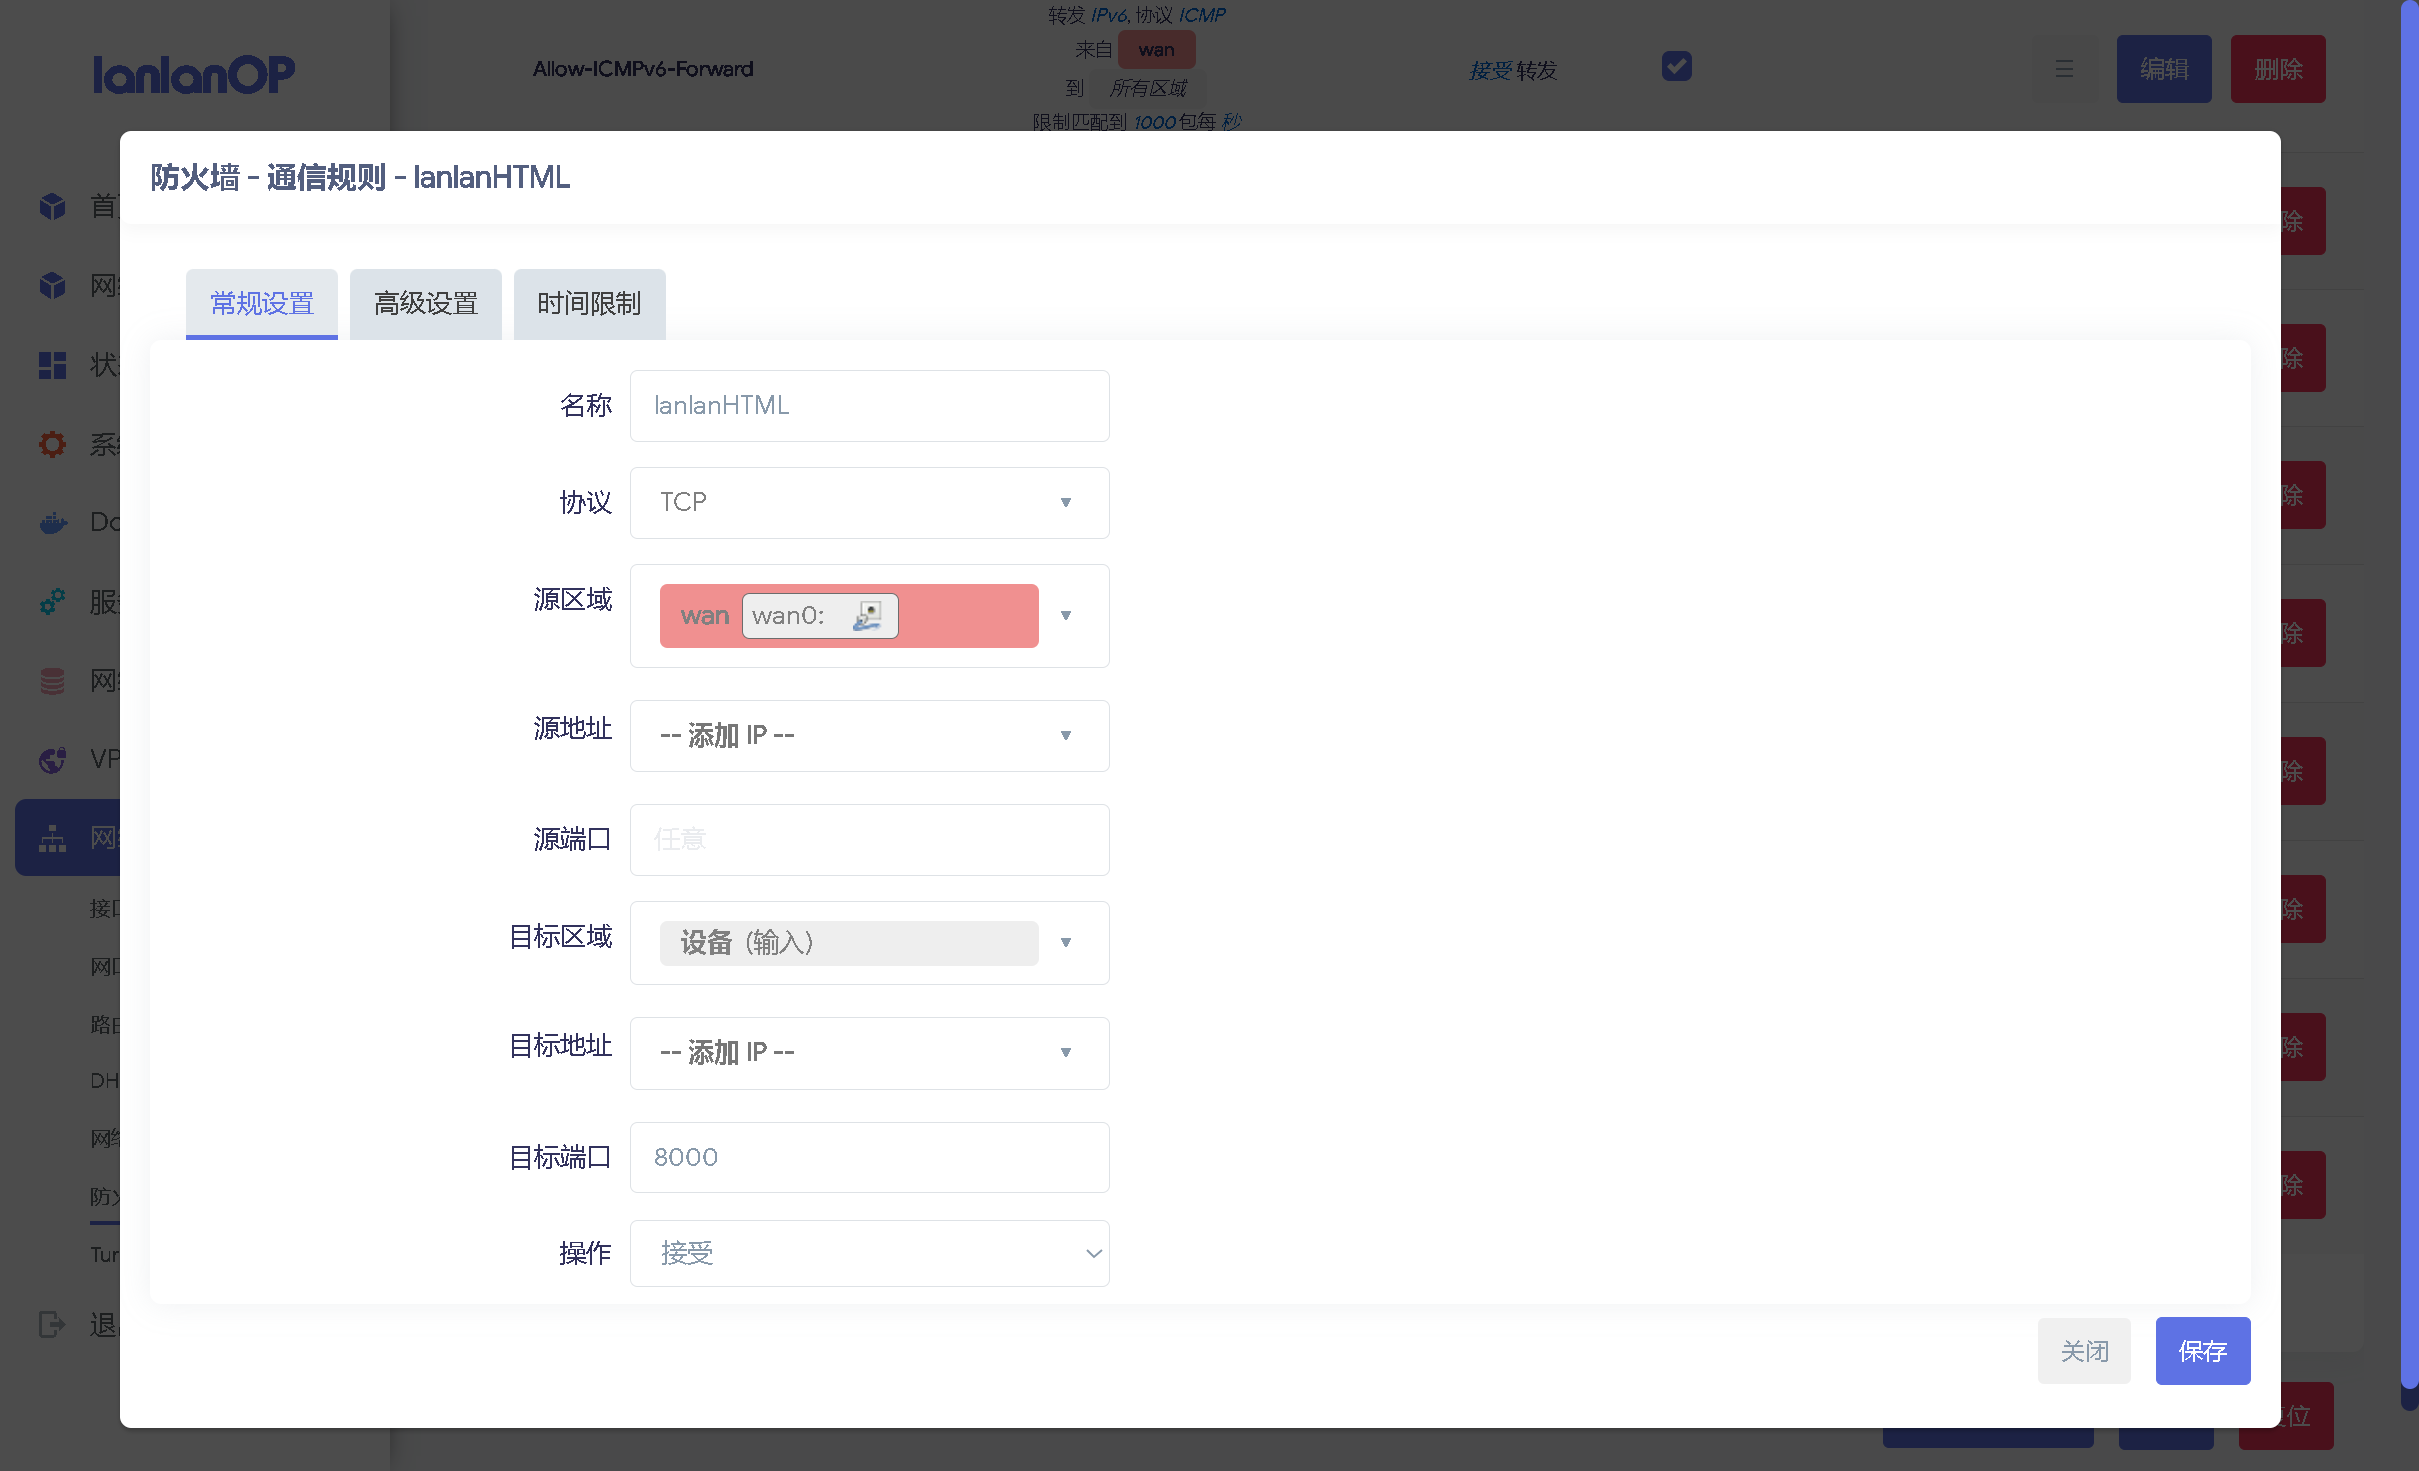Image resolution: width=2419 pixels, height=1471 pixels.
Task: Click the 保存 button
Action: coord(2203,1351)
